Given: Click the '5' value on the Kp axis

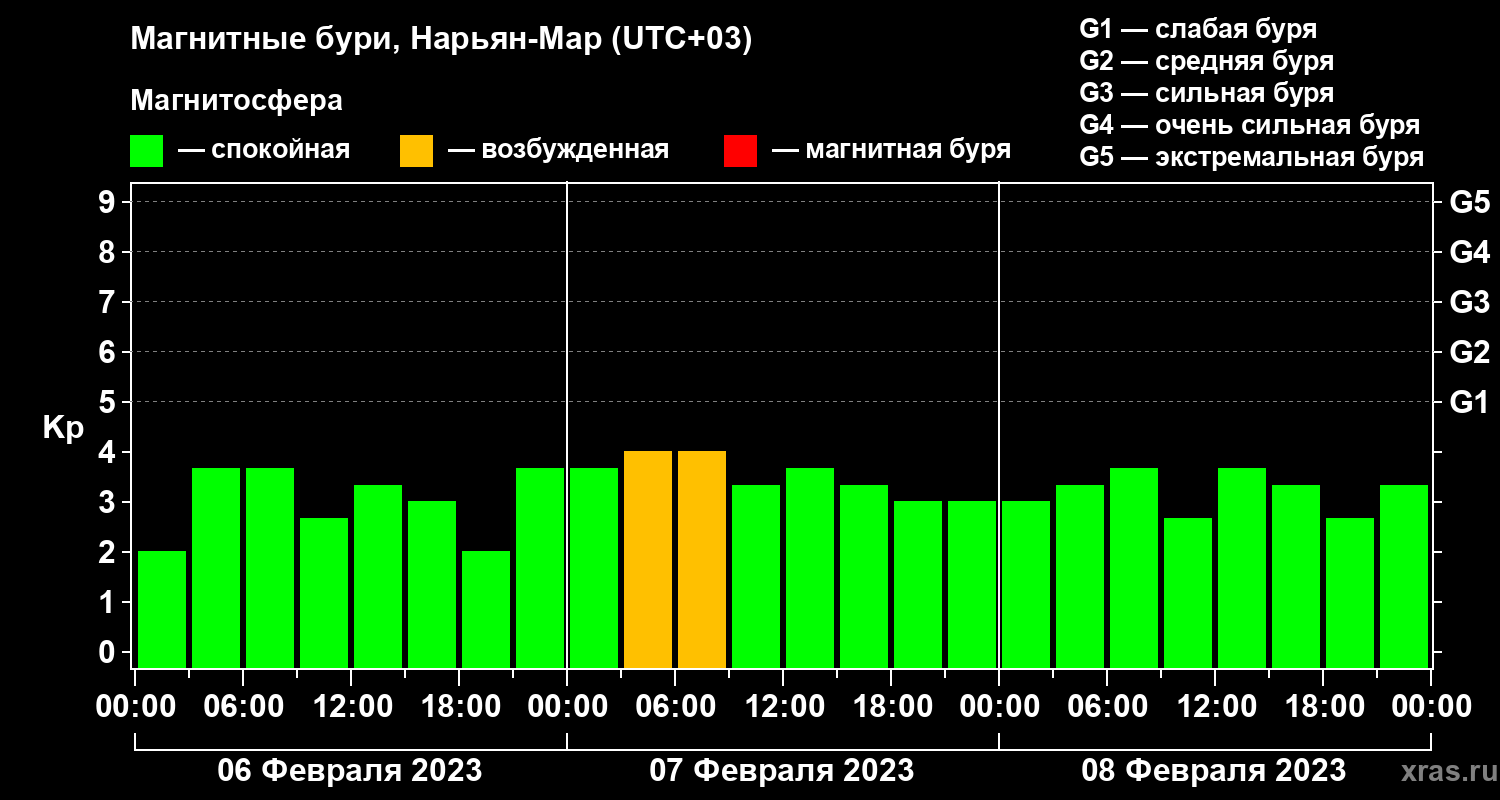Looking at the screenshot, I should [109, 402].
